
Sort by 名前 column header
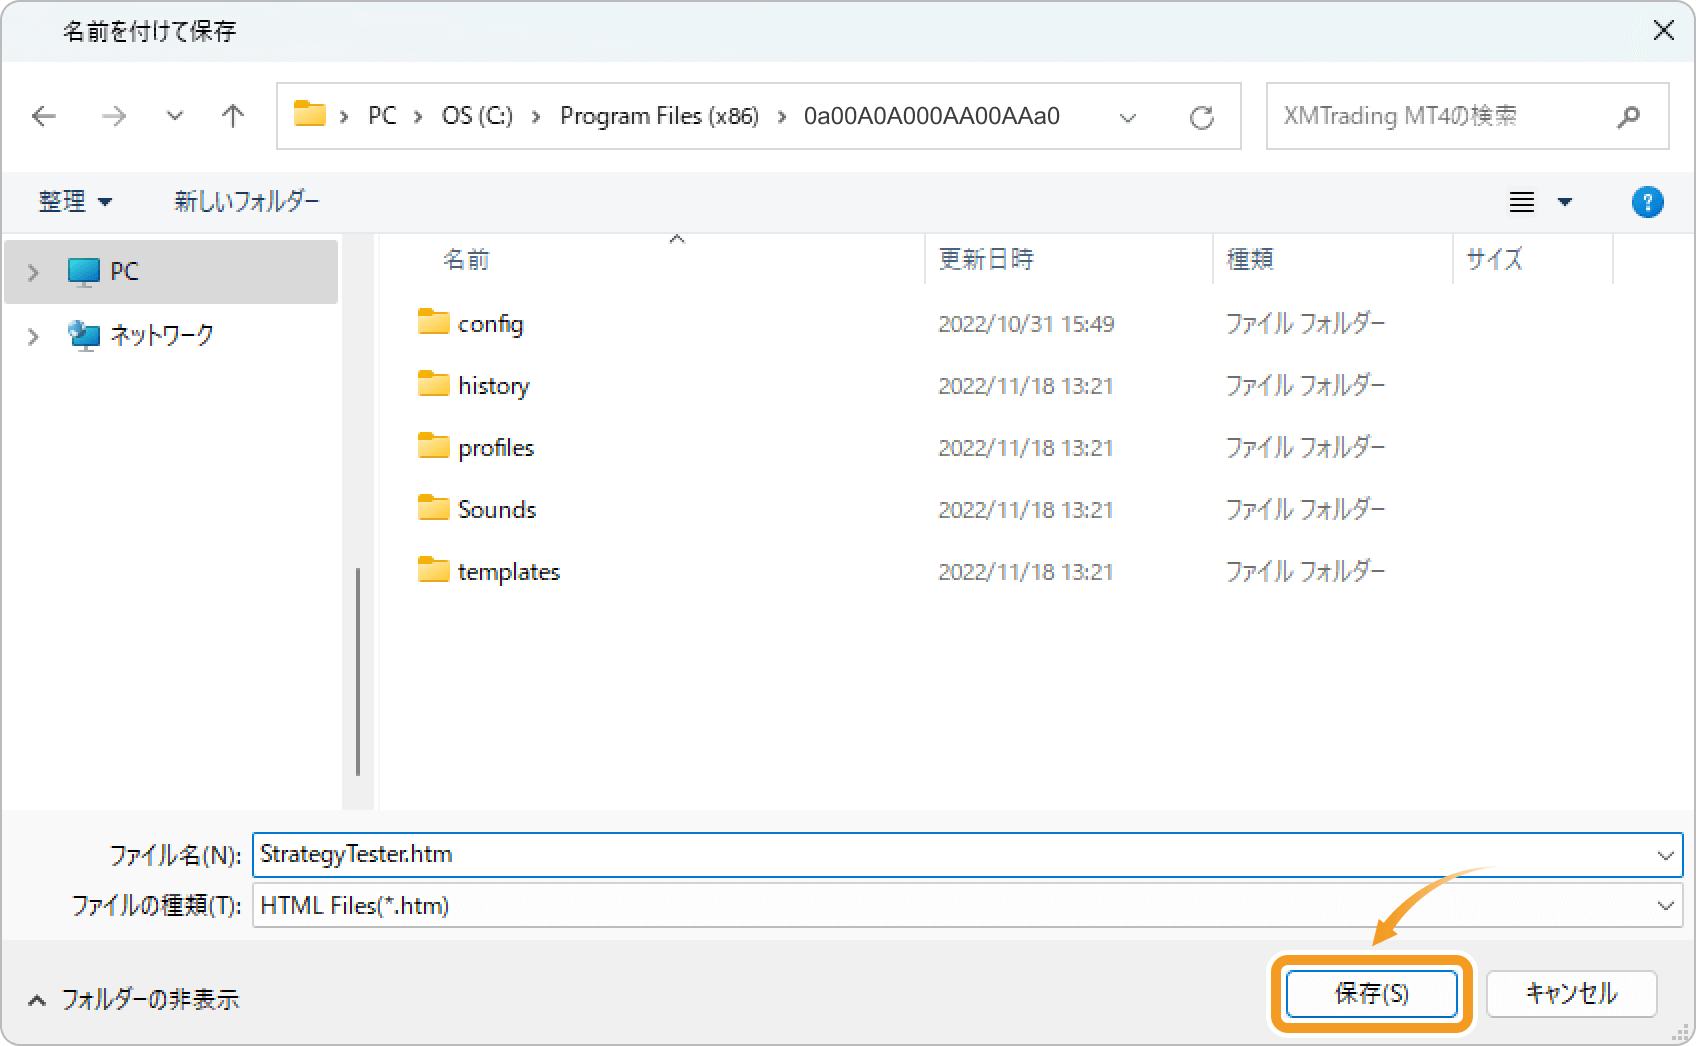(466, 260)
